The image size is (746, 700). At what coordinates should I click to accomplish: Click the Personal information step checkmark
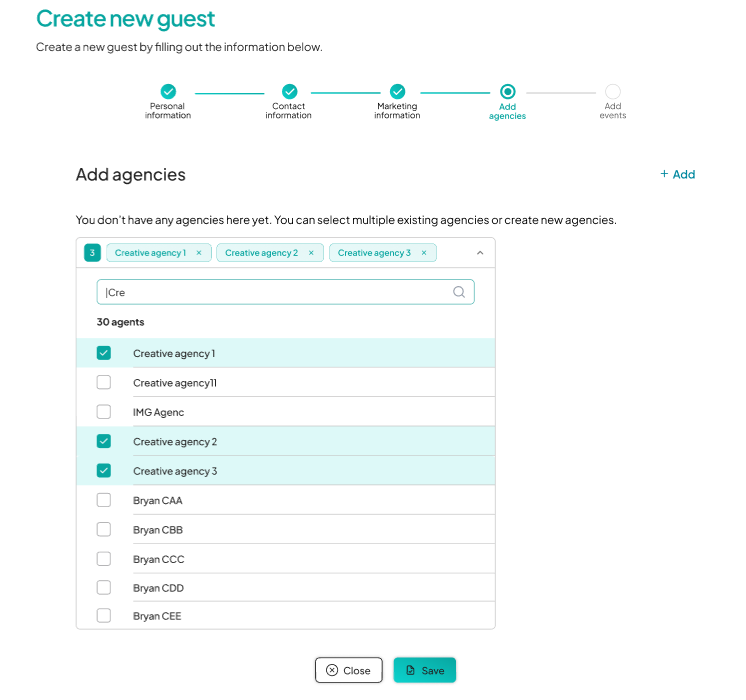click(x=168, y=91)
